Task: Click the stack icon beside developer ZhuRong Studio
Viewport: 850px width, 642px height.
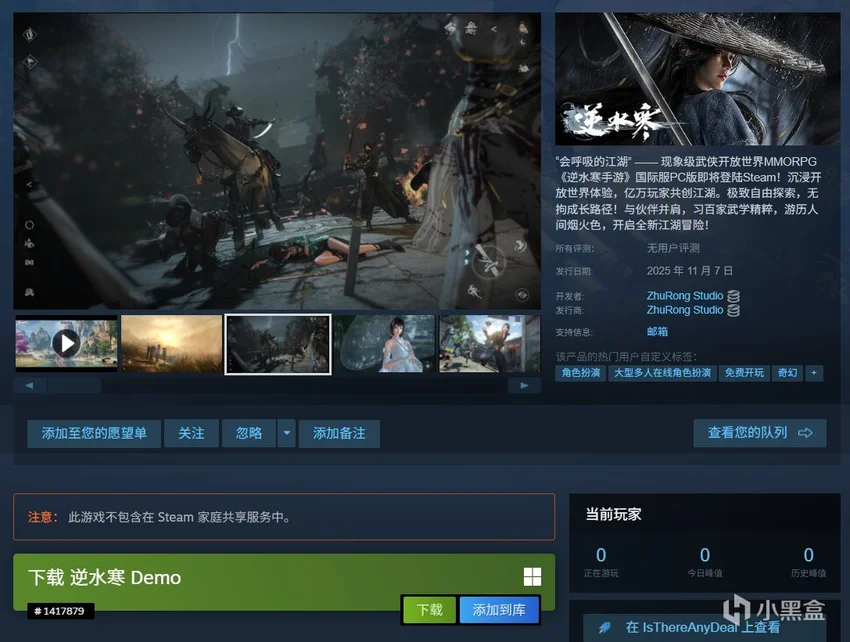Action: (x=734, y=296)
